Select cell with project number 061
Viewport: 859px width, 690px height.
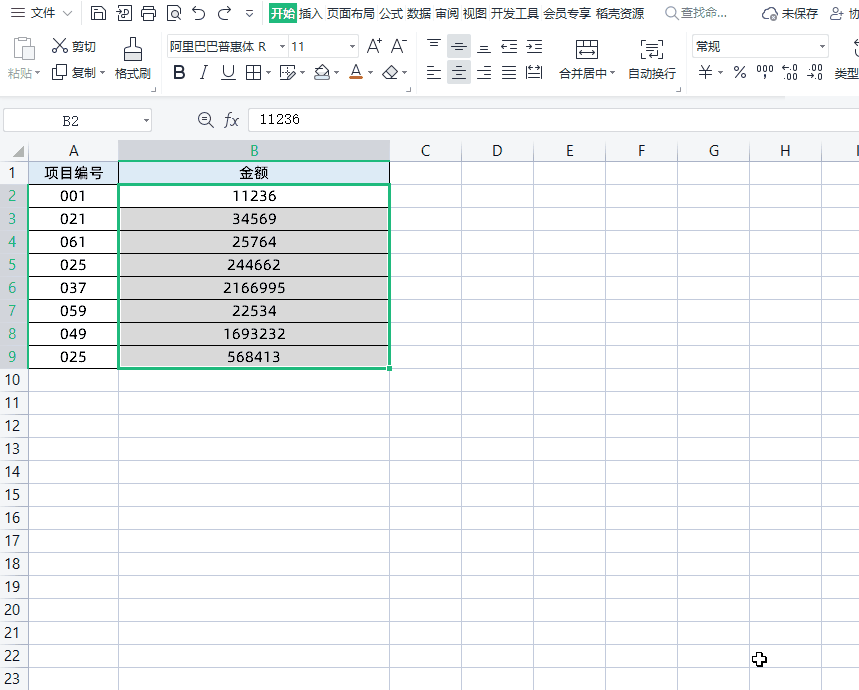click(73, 242)
